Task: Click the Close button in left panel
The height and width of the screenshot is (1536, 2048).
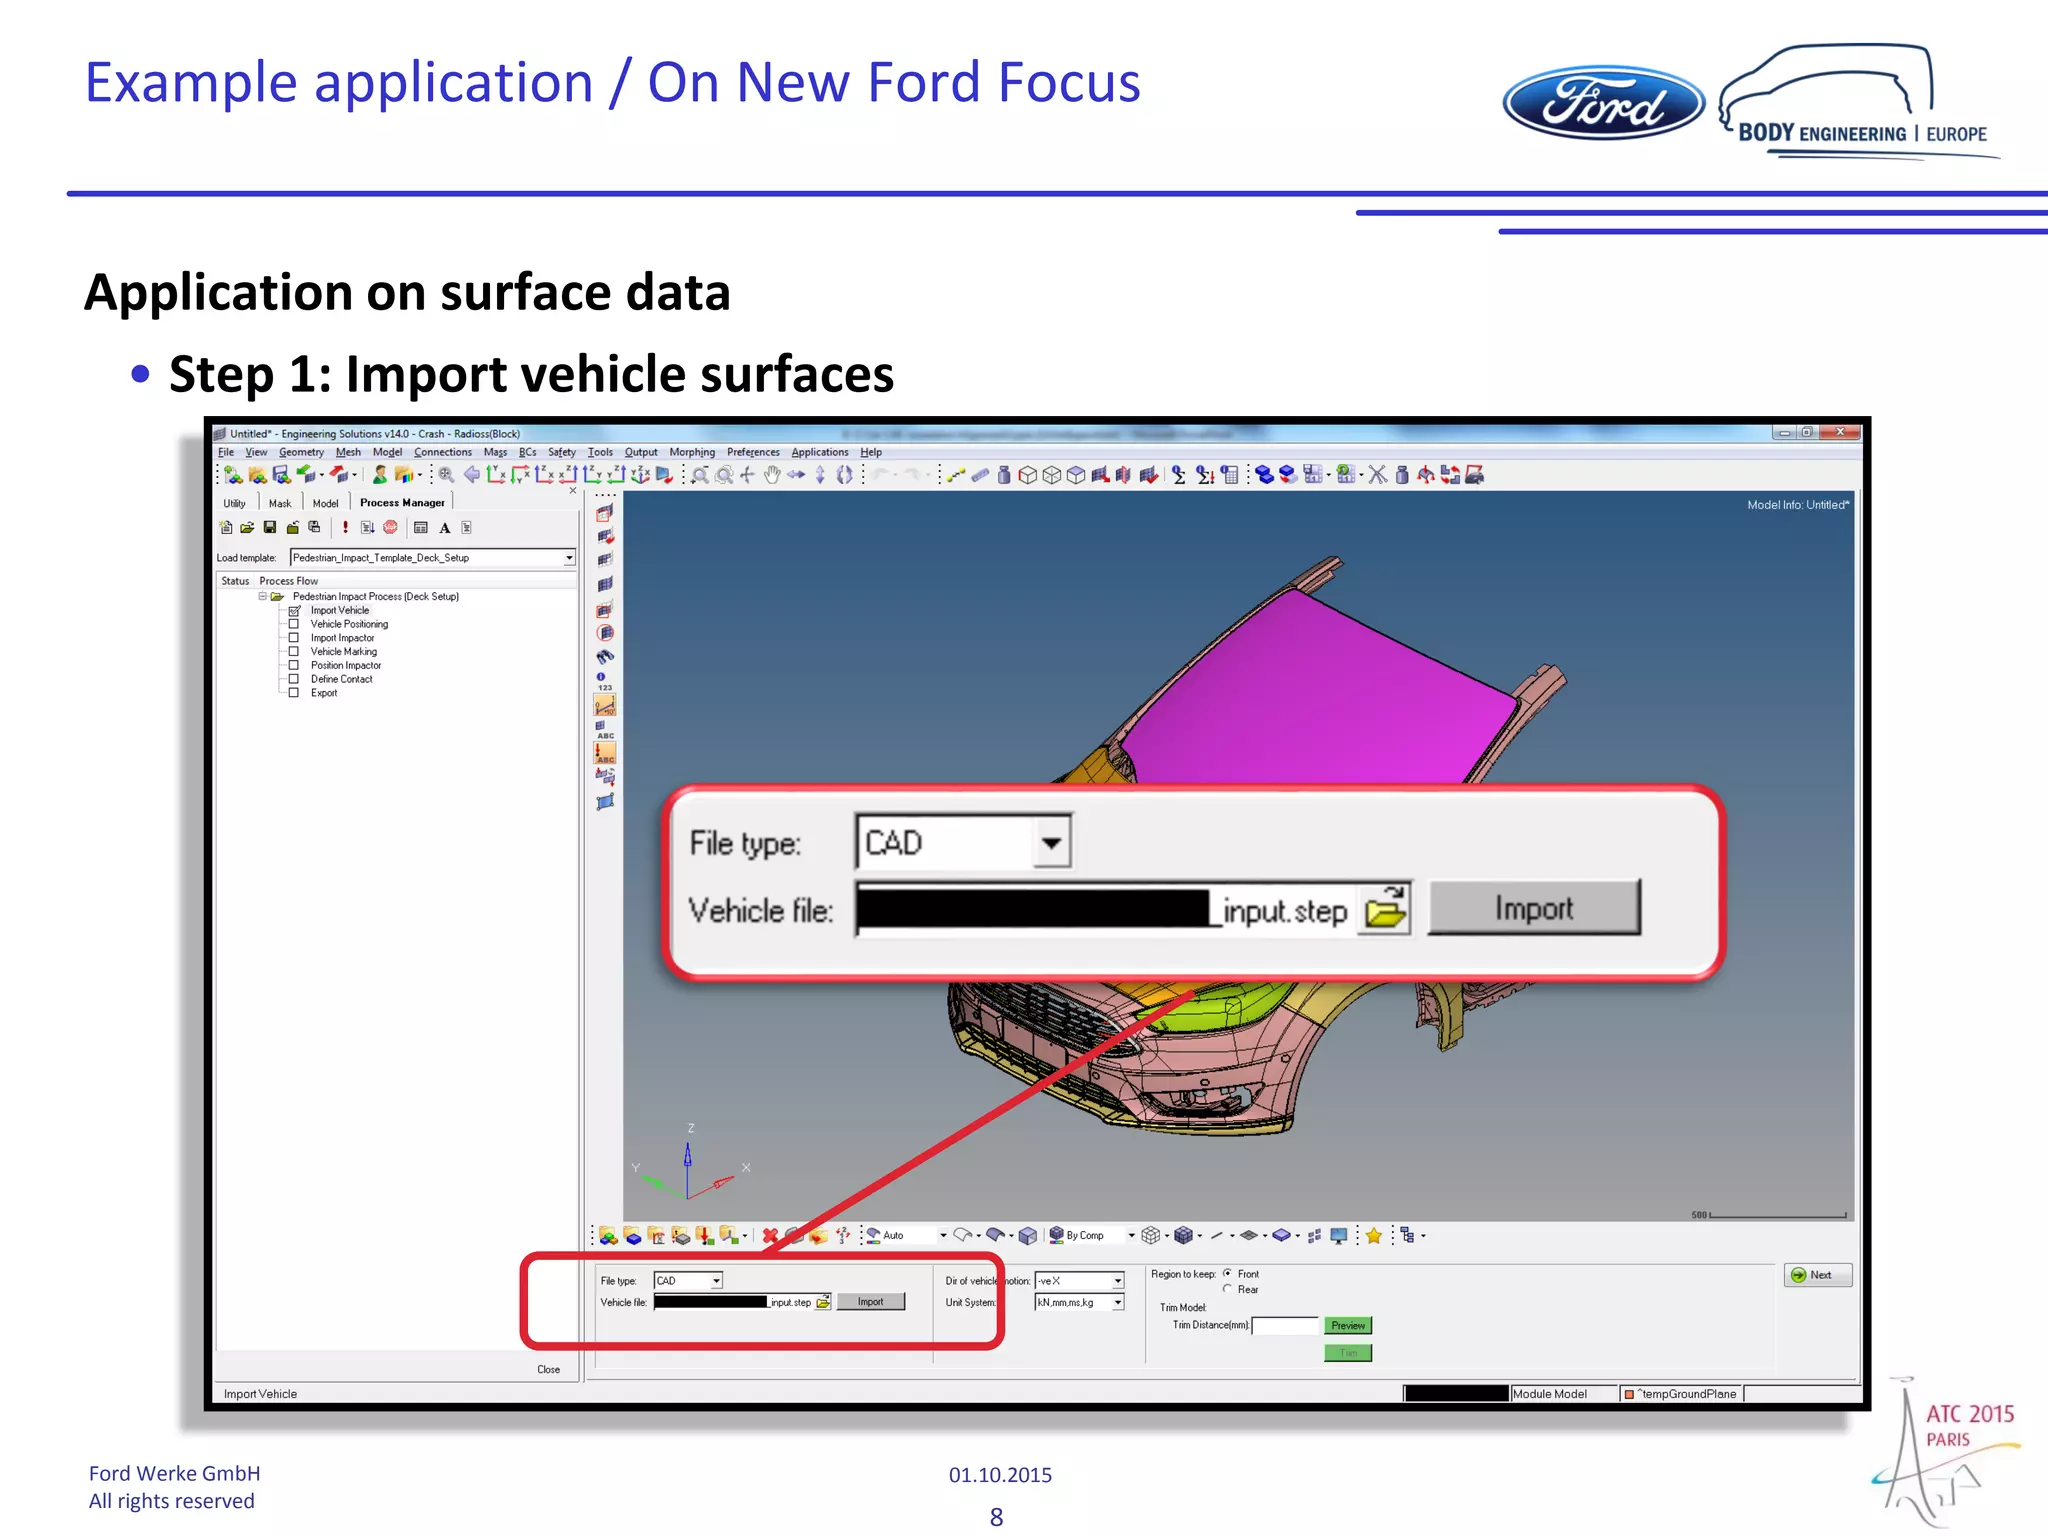Action: (x=548, y=1370)
